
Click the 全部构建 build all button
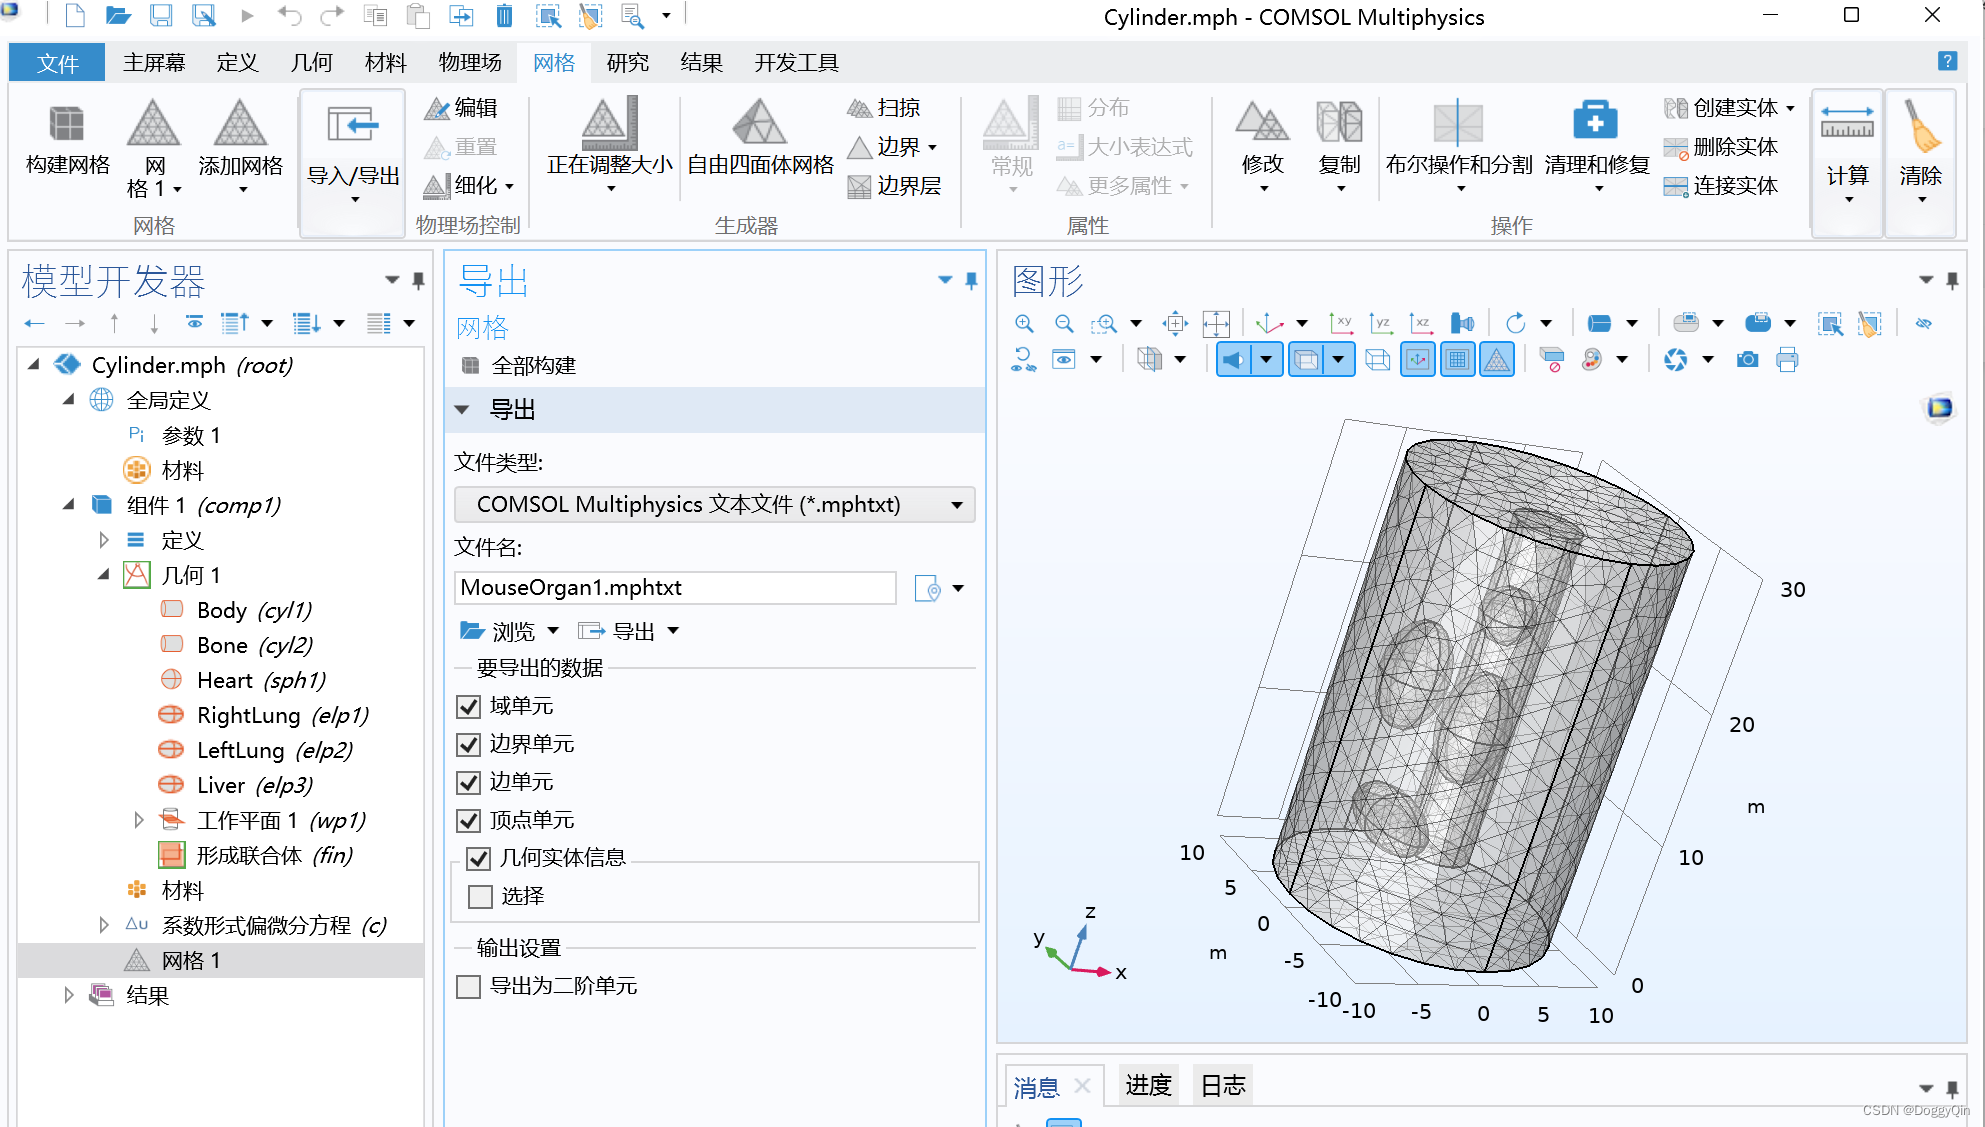click(520, 366)
